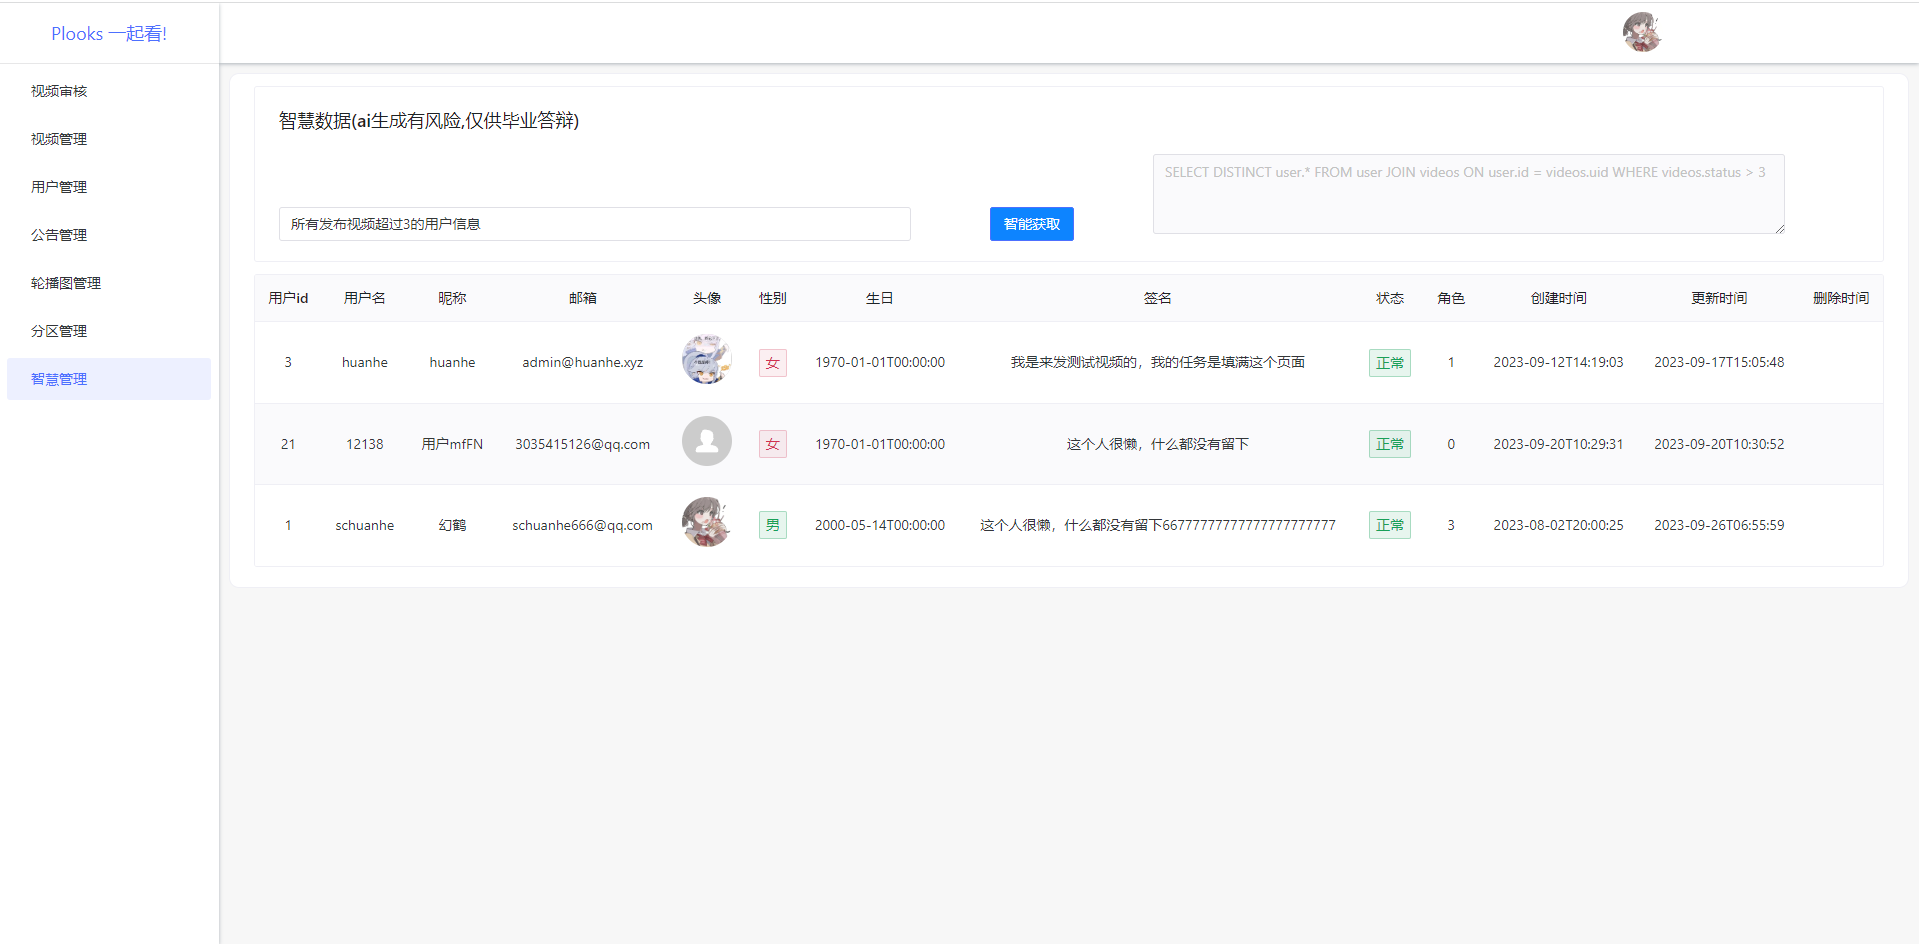
Task: Click the Plooks 一起看! logo
Action: 109,33
